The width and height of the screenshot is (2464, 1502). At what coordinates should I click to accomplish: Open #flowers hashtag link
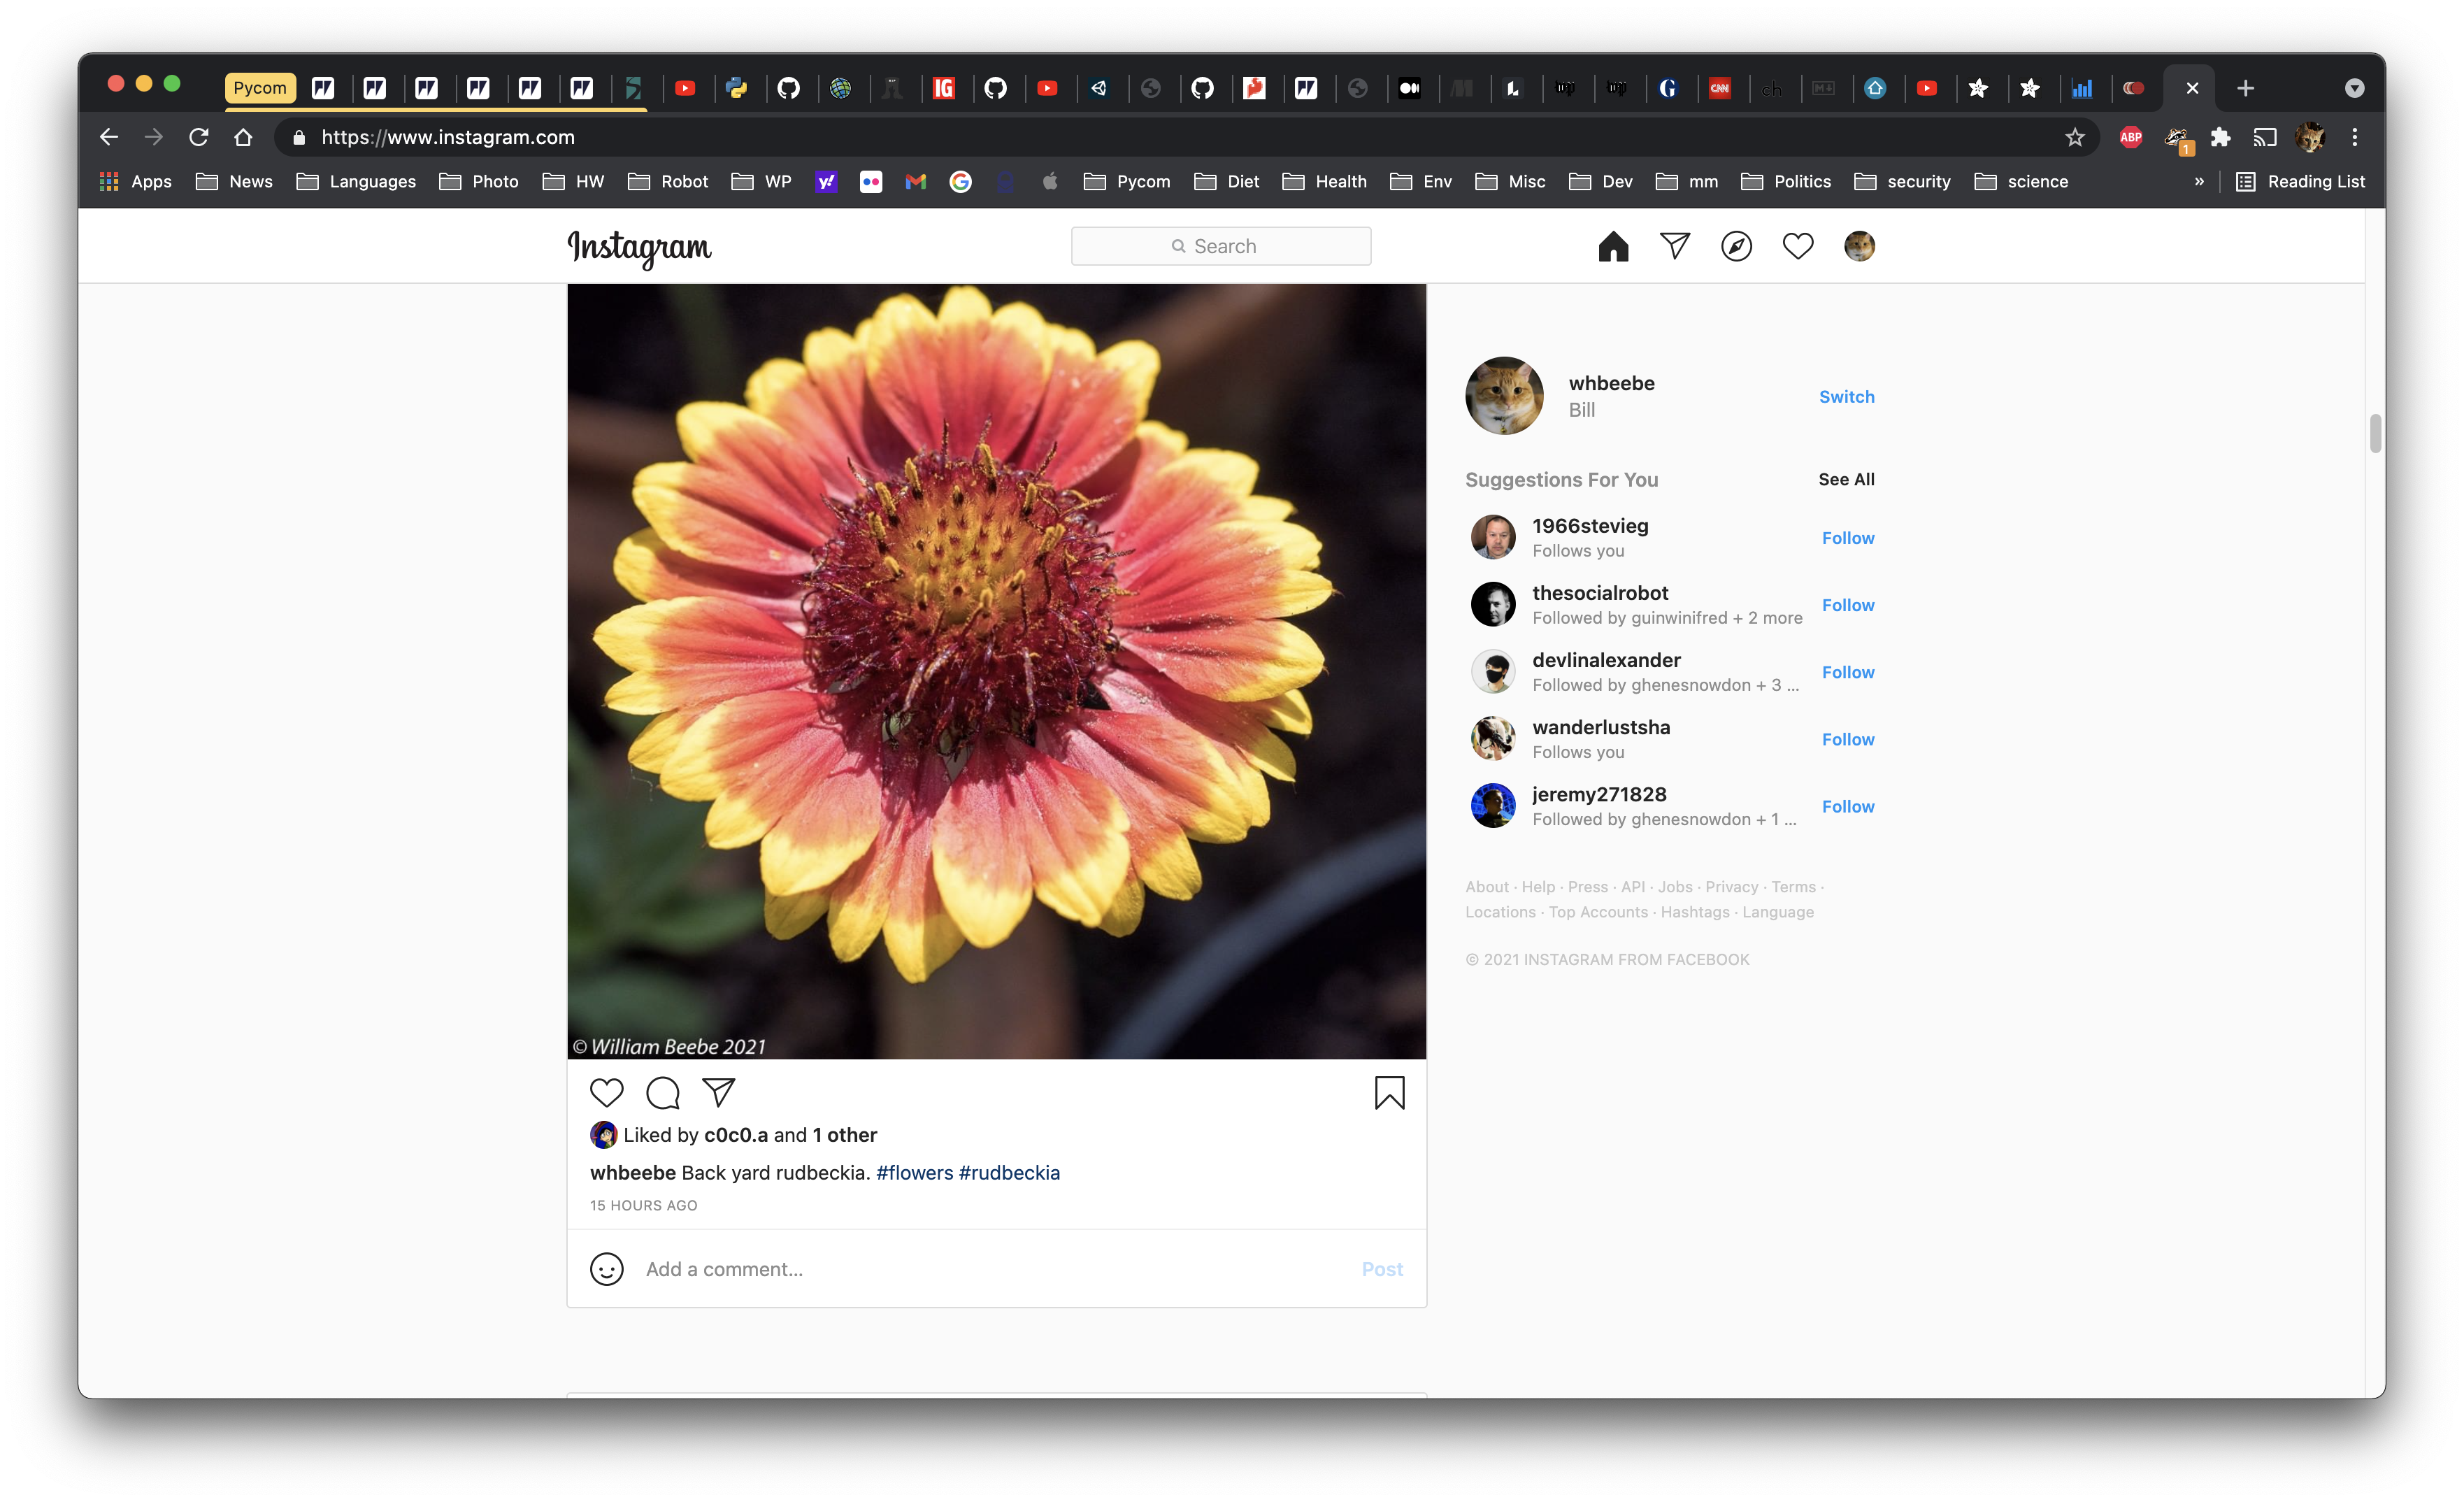[x=914, y=1172]
